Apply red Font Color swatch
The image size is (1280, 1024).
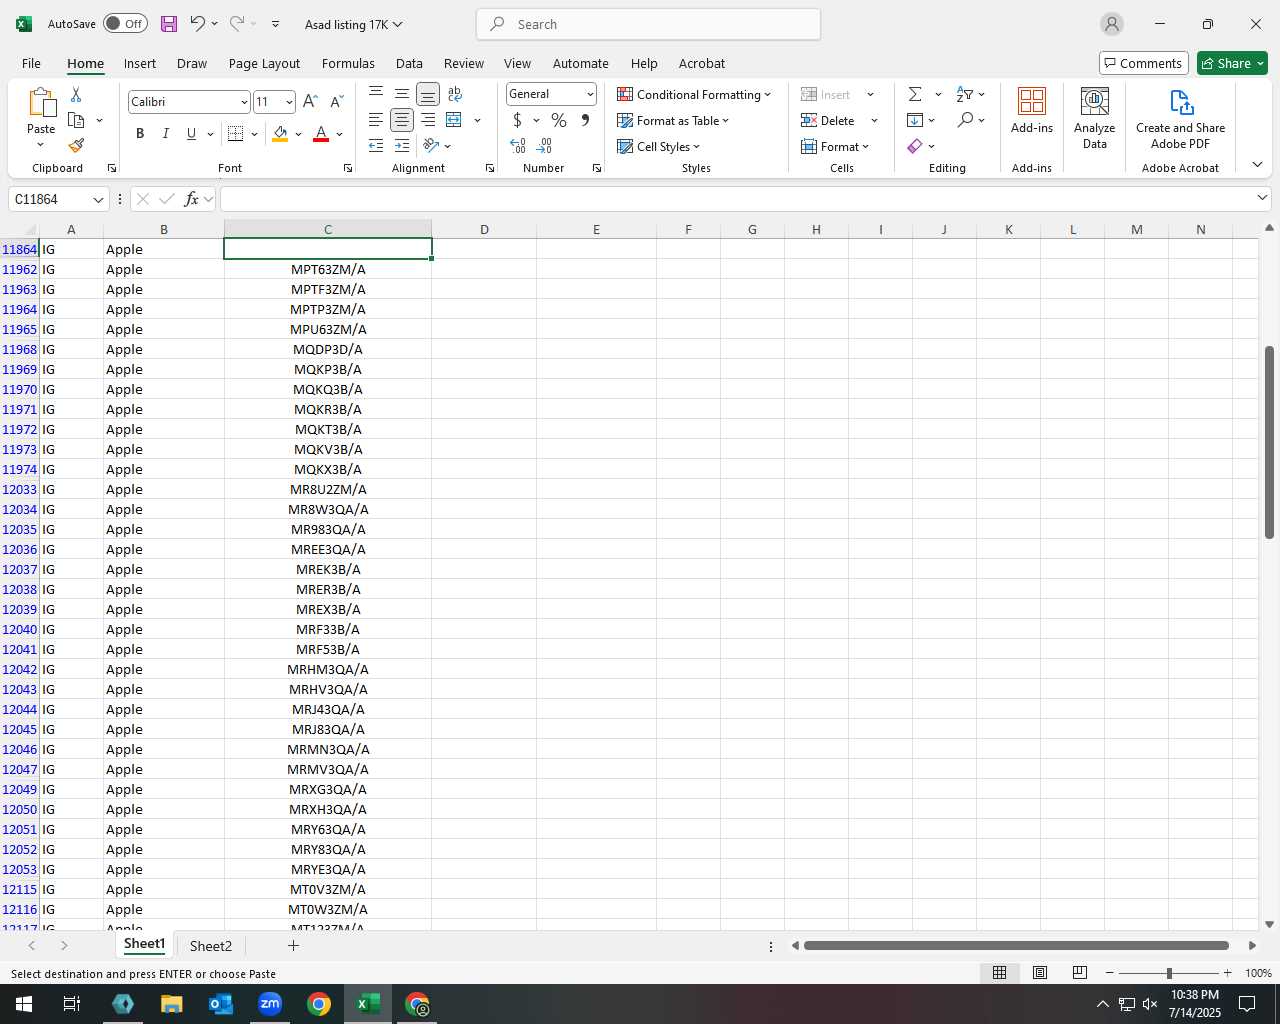pyautogui.click(x=321, y=134)
